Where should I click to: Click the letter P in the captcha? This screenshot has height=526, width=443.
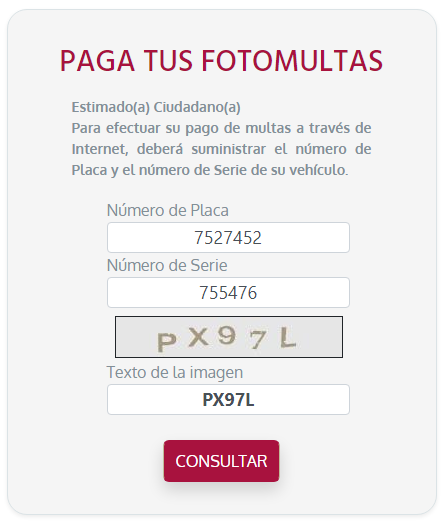pos(167,342)
